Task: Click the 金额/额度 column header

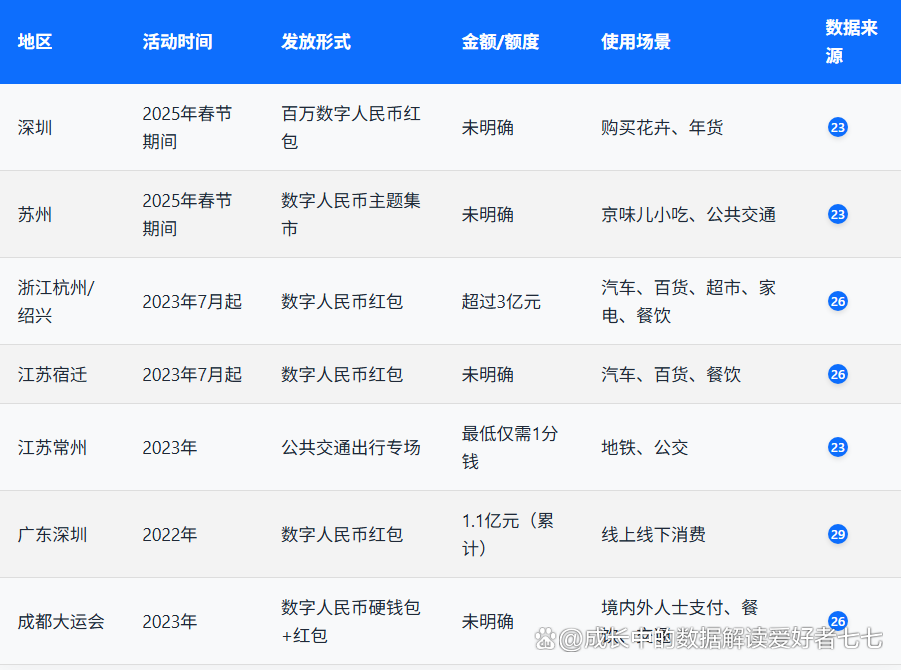Action: [495, 42]
